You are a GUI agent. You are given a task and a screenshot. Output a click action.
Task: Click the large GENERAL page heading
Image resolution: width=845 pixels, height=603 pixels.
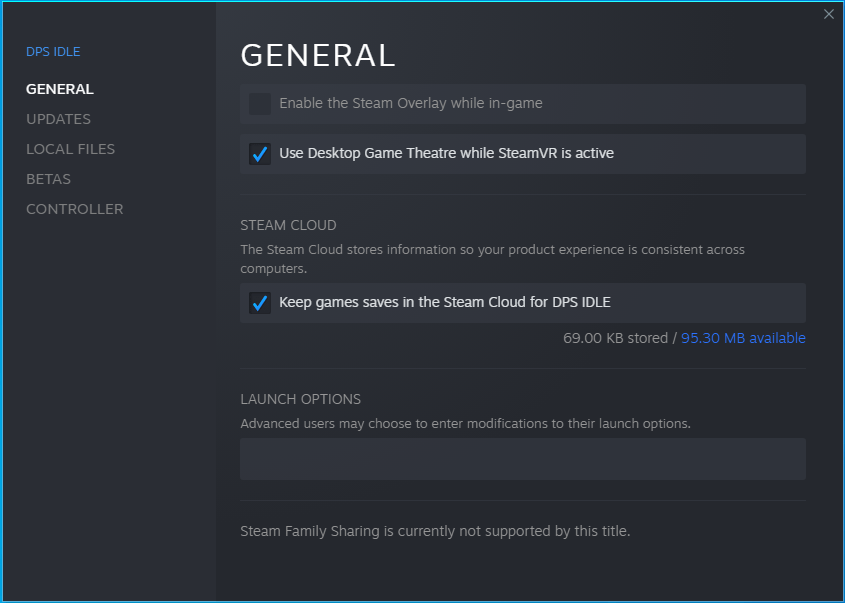coord(318,56)
